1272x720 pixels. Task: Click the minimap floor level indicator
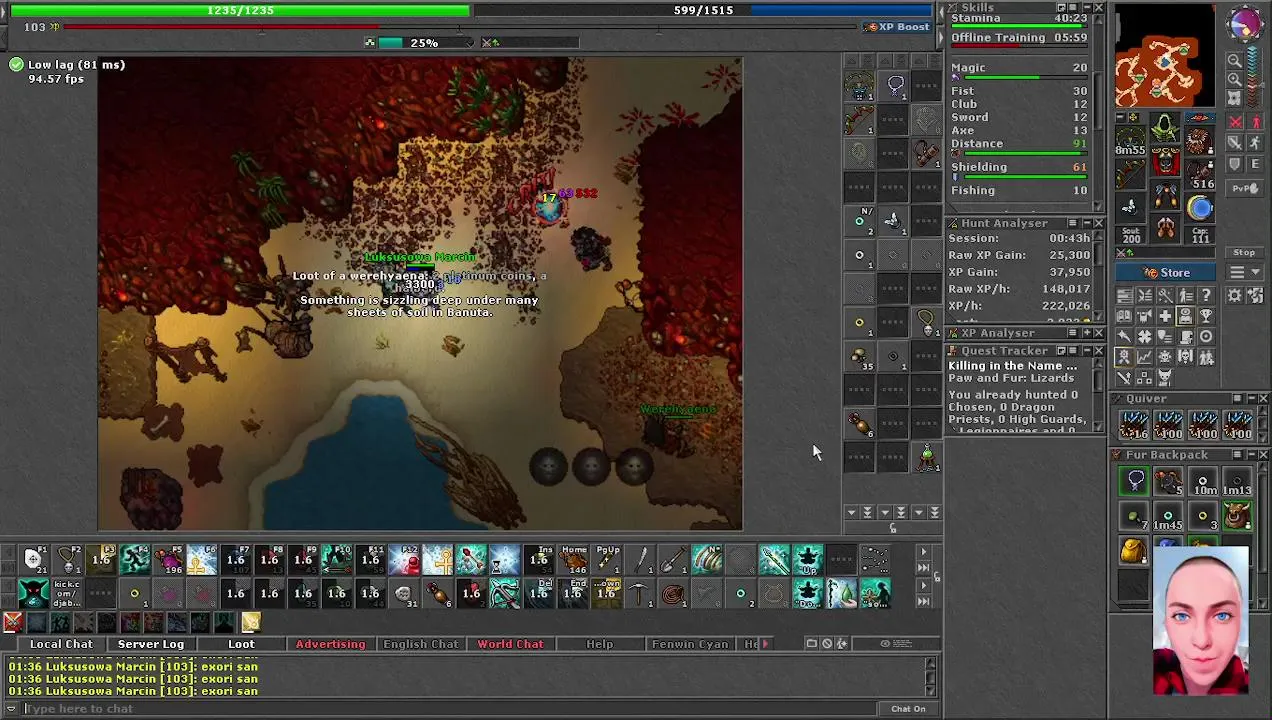[x=1255, y=78]
